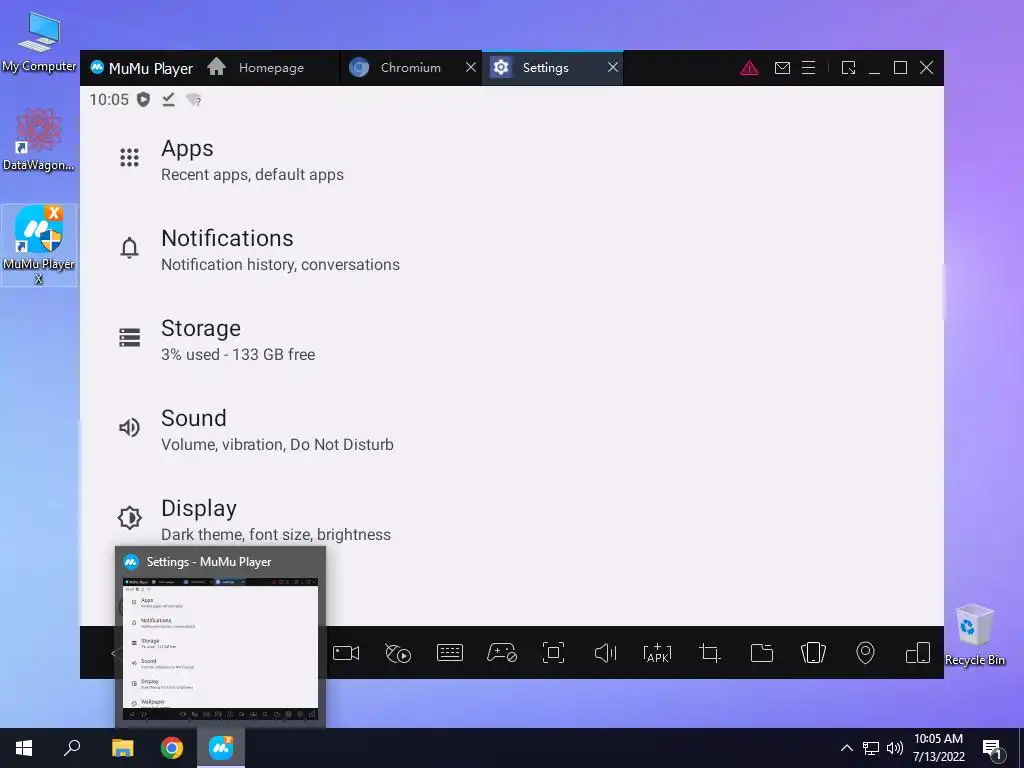1024x768 pixels.
Task: Click the volume speaker icon in MuMu toolbar
Action: (605, 652)
